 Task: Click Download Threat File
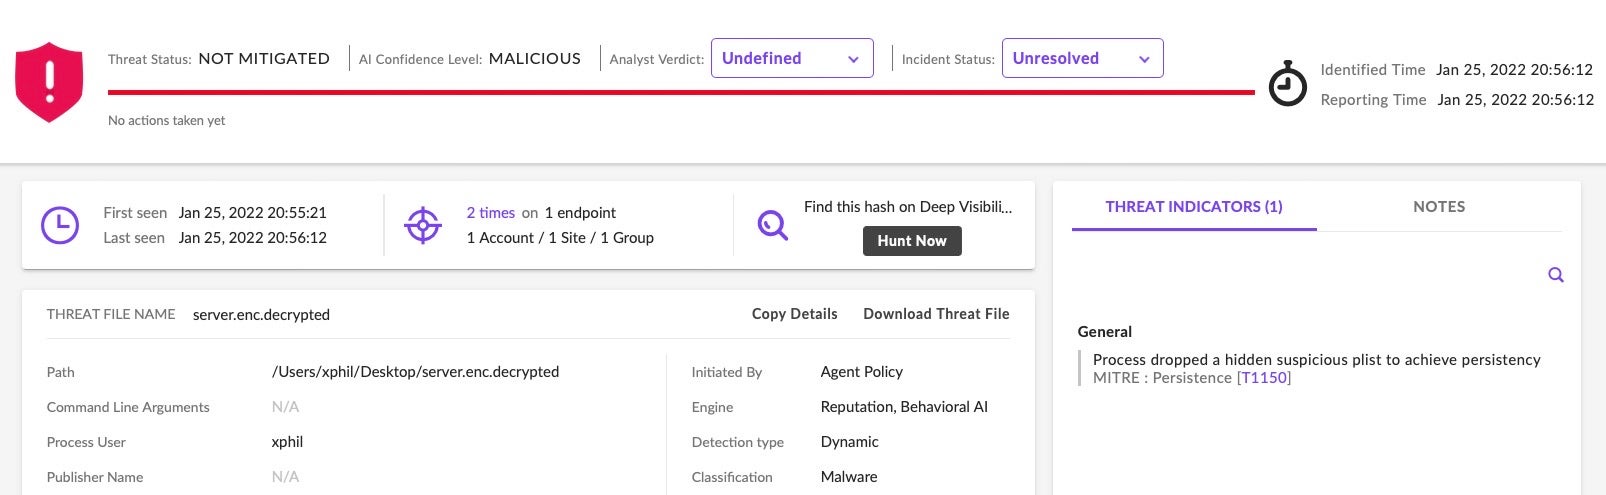[x=936, y=314]
